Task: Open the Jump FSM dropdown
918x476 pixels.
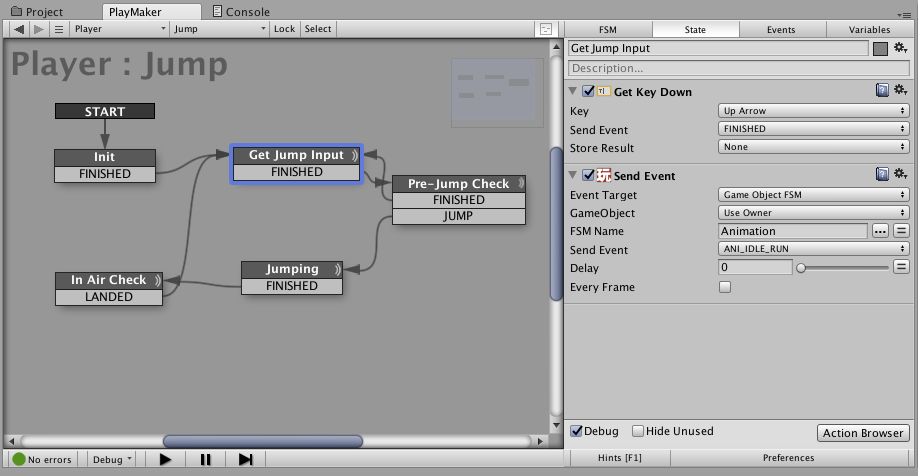Action: 220,29
